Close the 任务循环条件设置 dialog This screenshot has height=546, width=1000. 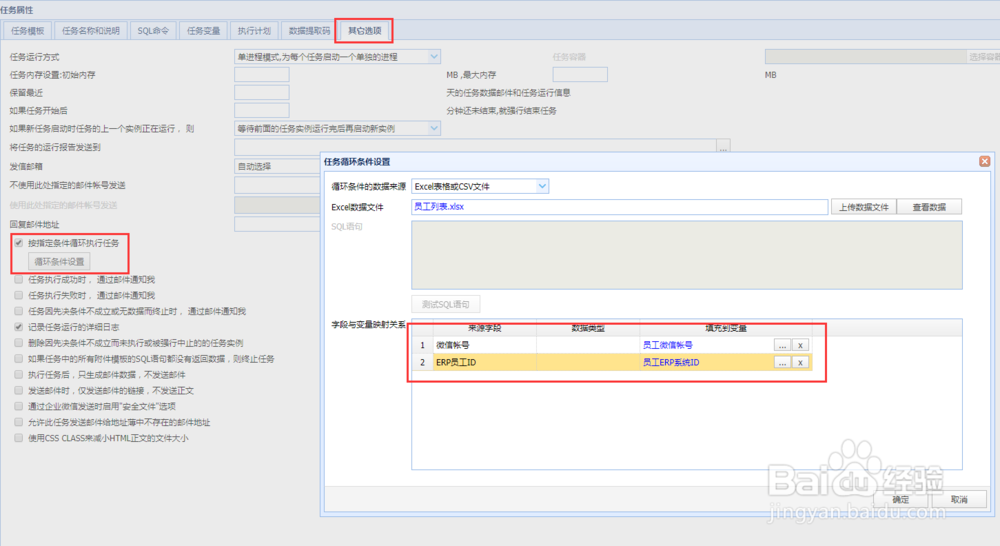tap(985, 161)
